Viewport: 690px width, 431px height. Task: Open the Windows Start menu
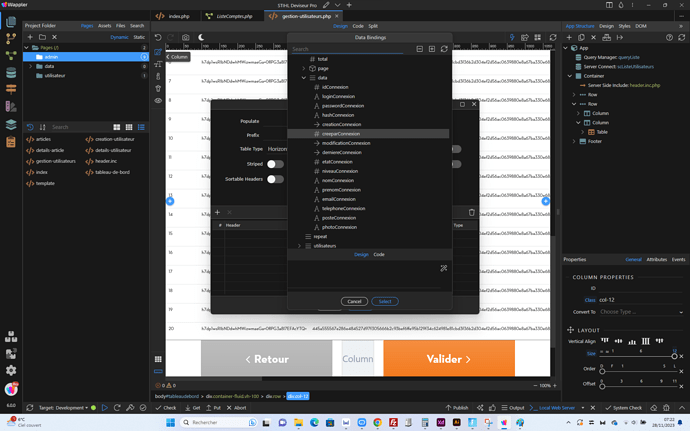170,423
